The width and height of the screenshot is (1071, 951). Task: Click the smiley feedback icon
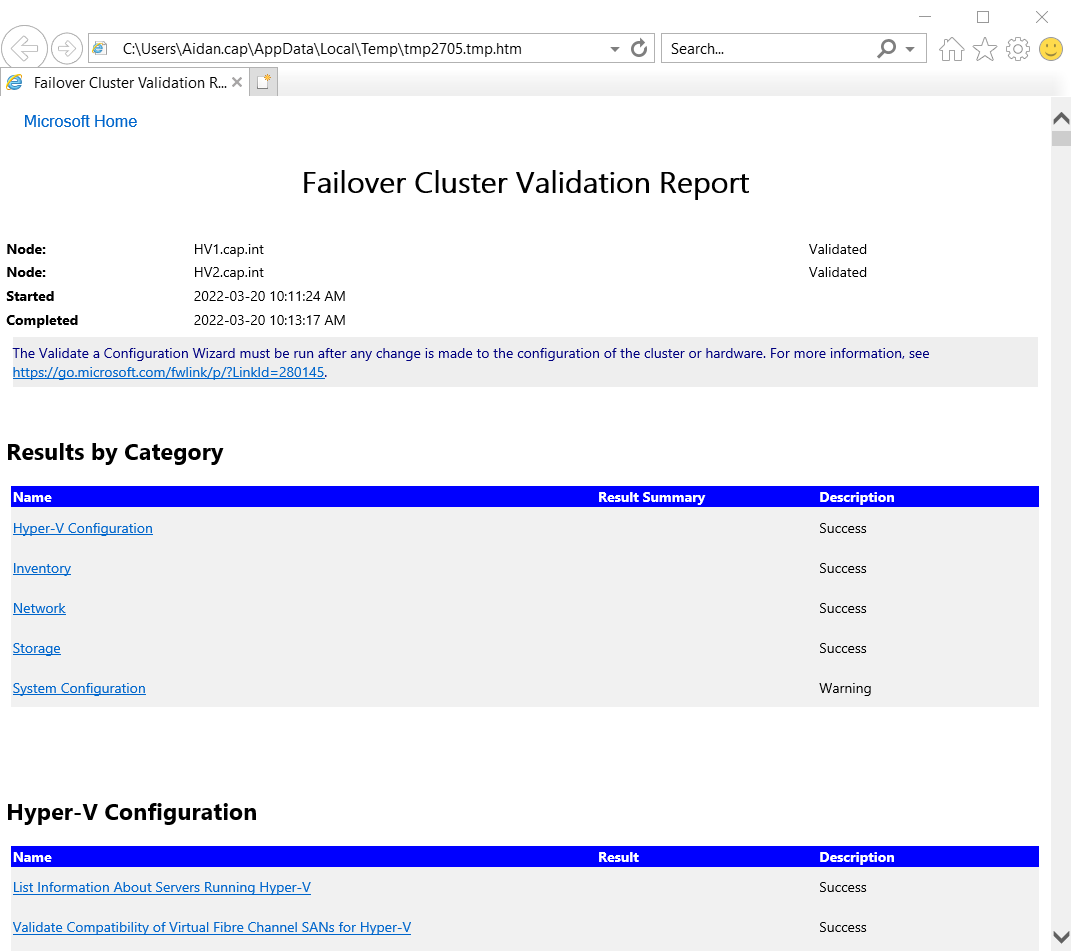(1051, 49)
